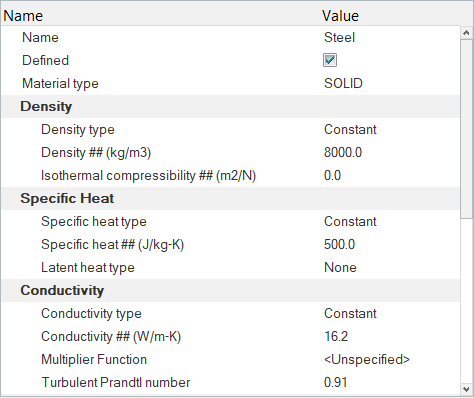Collapse the Conductivity section header
This screenshot has width=474, height=398.
click(62, 290)
